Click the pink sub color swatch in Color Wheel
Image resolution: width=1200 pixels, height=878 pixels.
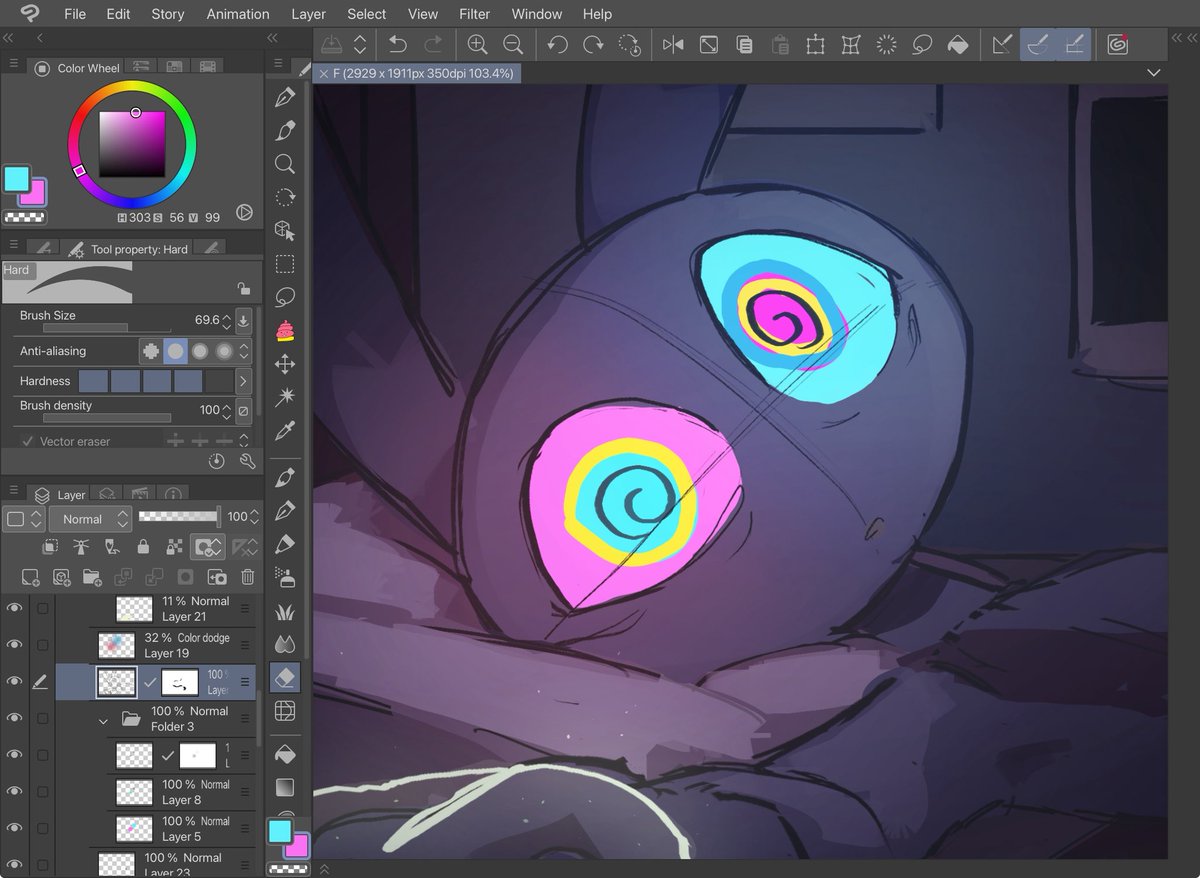click(x=36, y=195)
